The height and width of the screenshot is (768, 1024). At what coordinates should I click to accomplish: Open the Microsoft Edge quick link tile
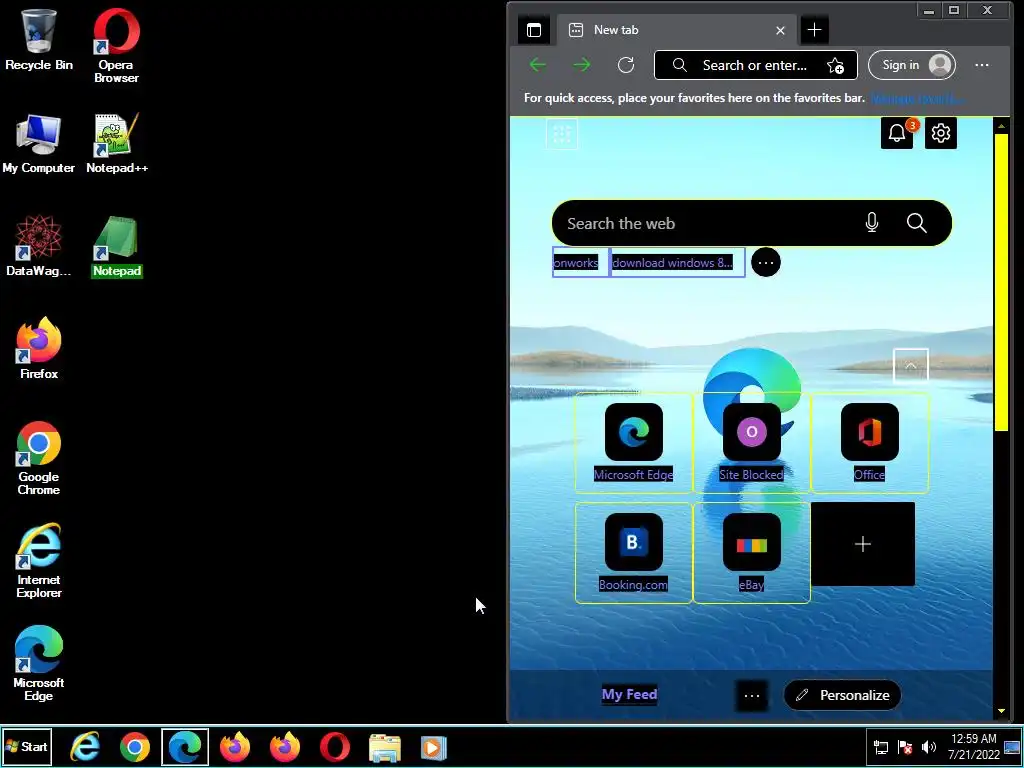[633, 442]
